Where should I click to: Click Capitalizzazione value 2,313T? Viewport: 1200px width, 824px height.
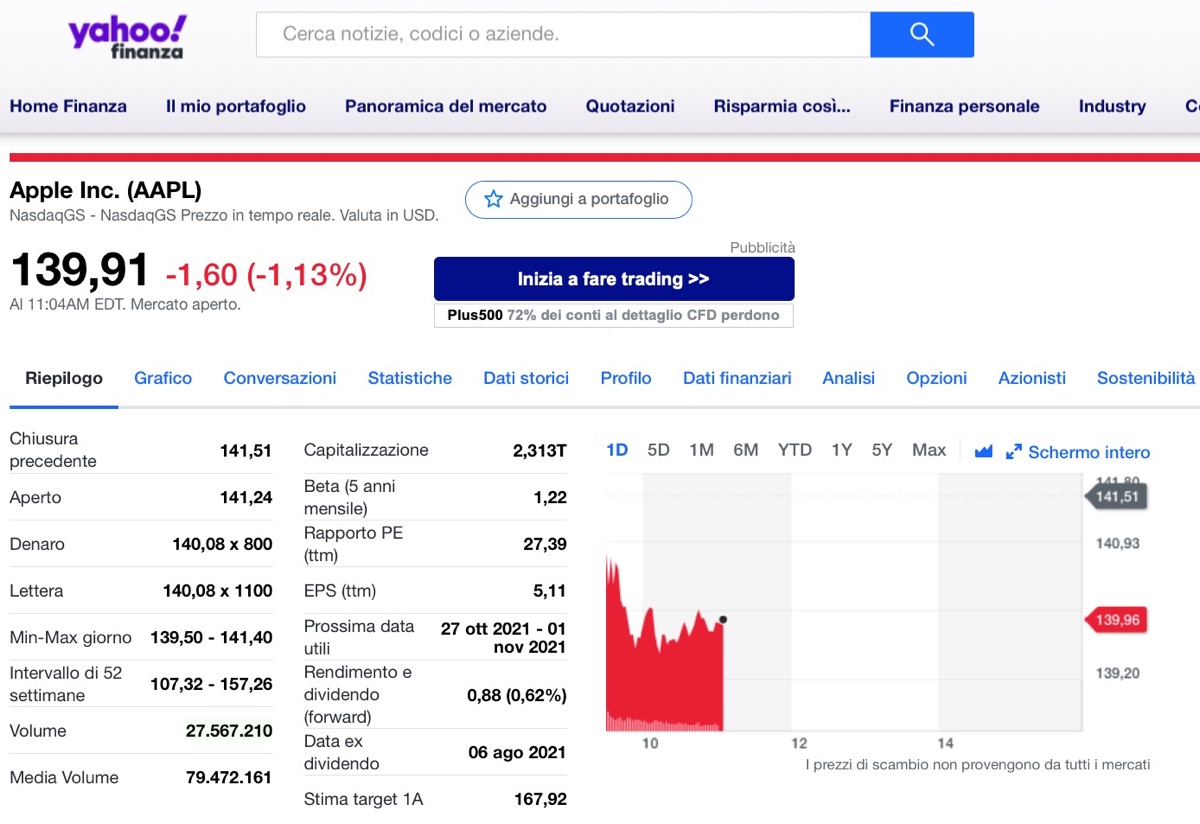(x=540, y=451)
